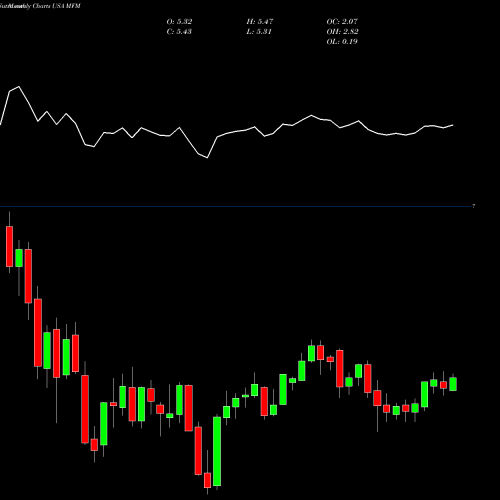This screenshot has height=500, width=500.
Task: Click the price axis label '7'
Action: [474, 207]
